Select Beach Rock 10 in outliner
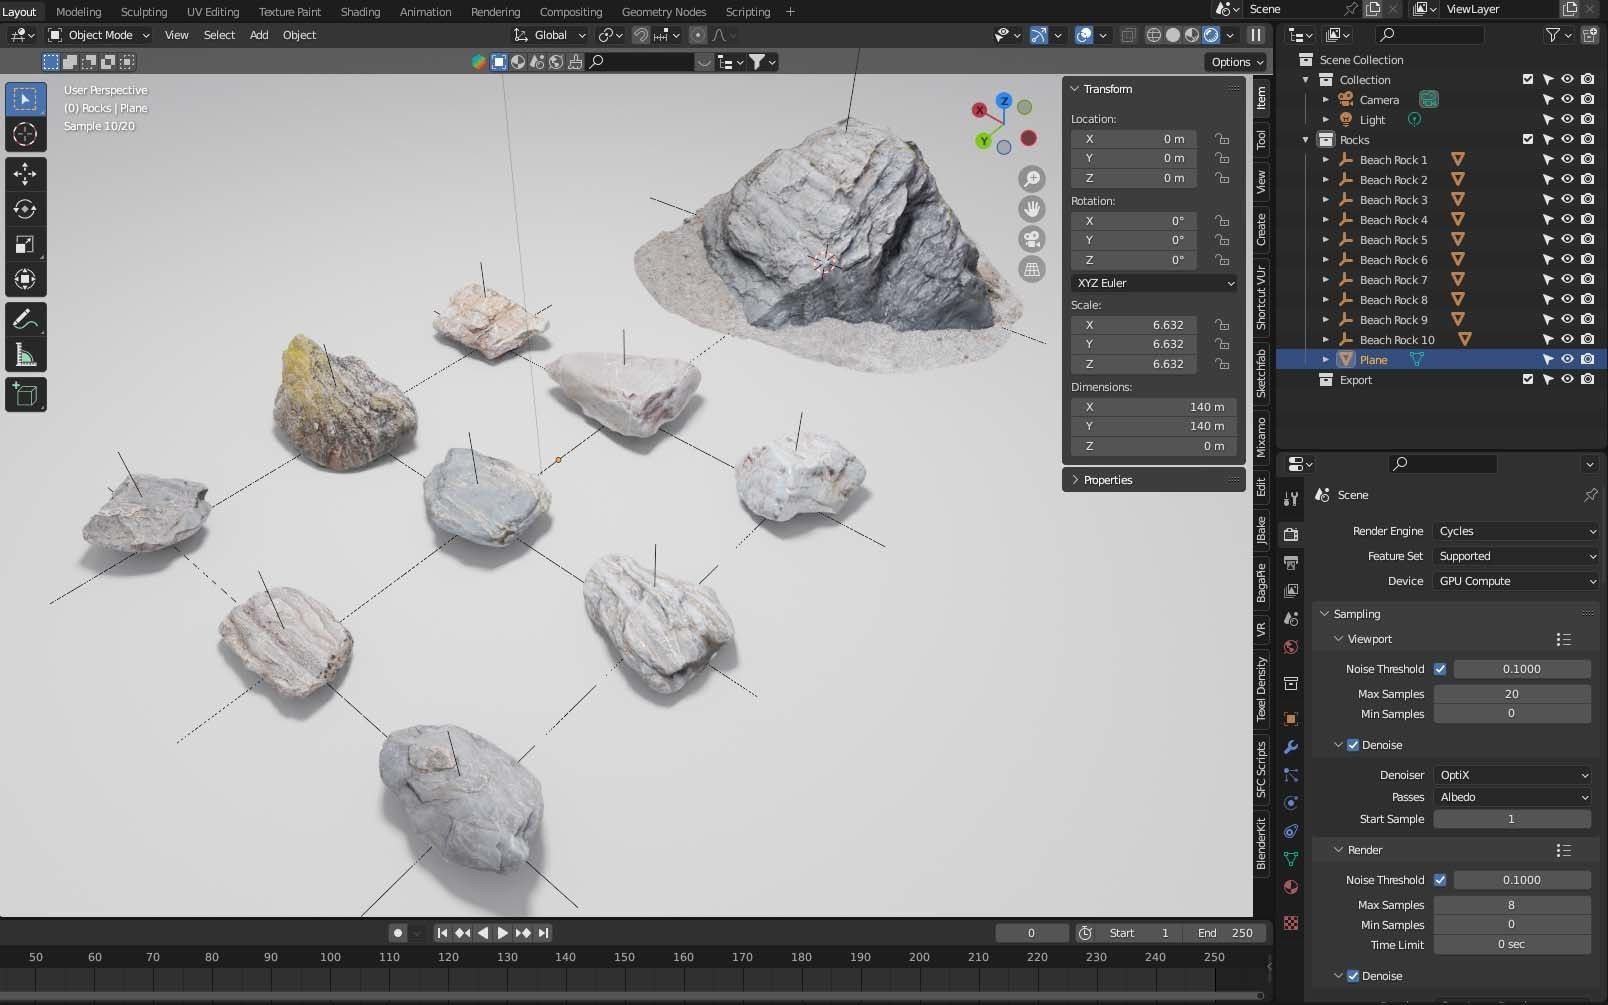Viewport: 1608px width, 1005px height. (1396, 339)
